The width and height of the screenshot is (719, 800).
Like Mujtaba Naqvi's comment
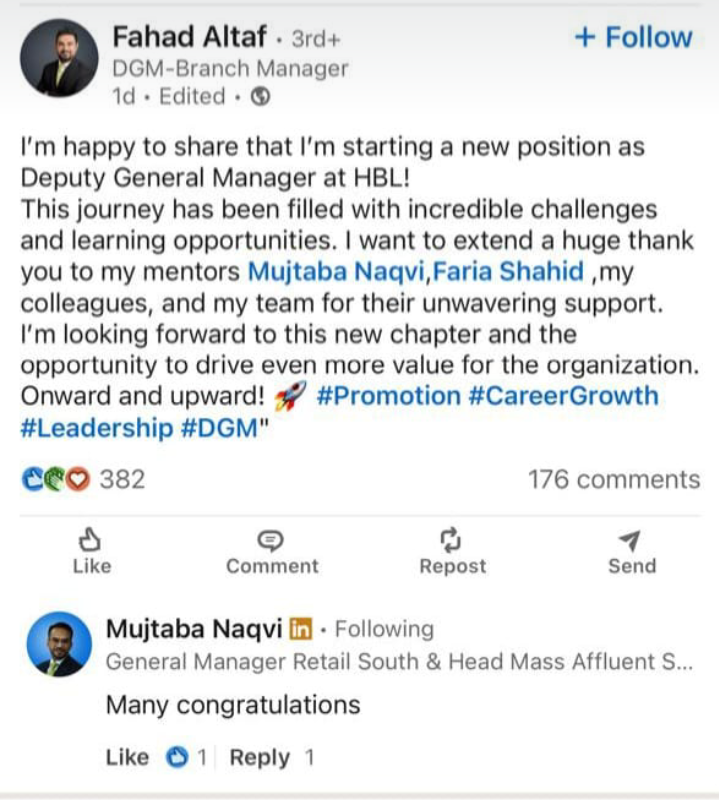(x=127, y=758)
